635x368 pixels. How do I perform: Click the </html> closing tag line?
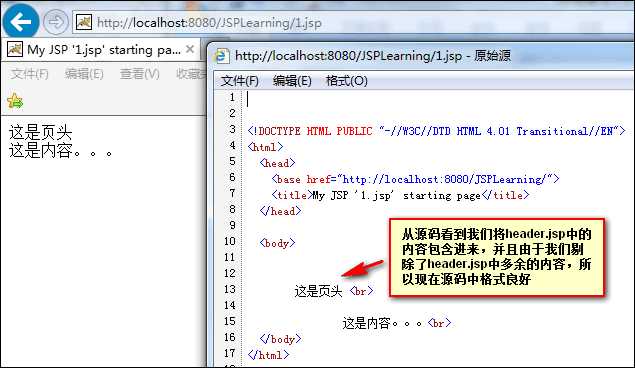click(x=268, y=355)
